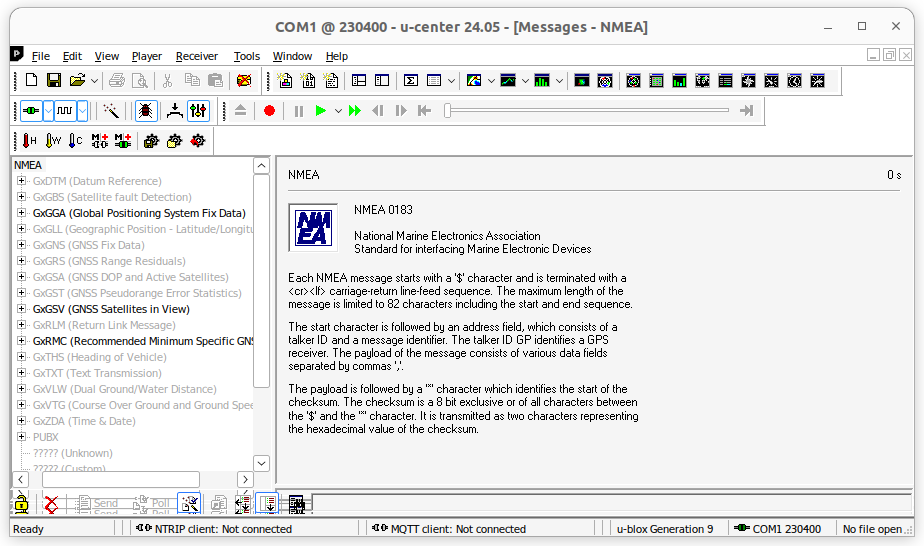Open the Histogram view green bars icon
Screen dimensions: 924x546
pyautogui.click(x=542, y=81)
